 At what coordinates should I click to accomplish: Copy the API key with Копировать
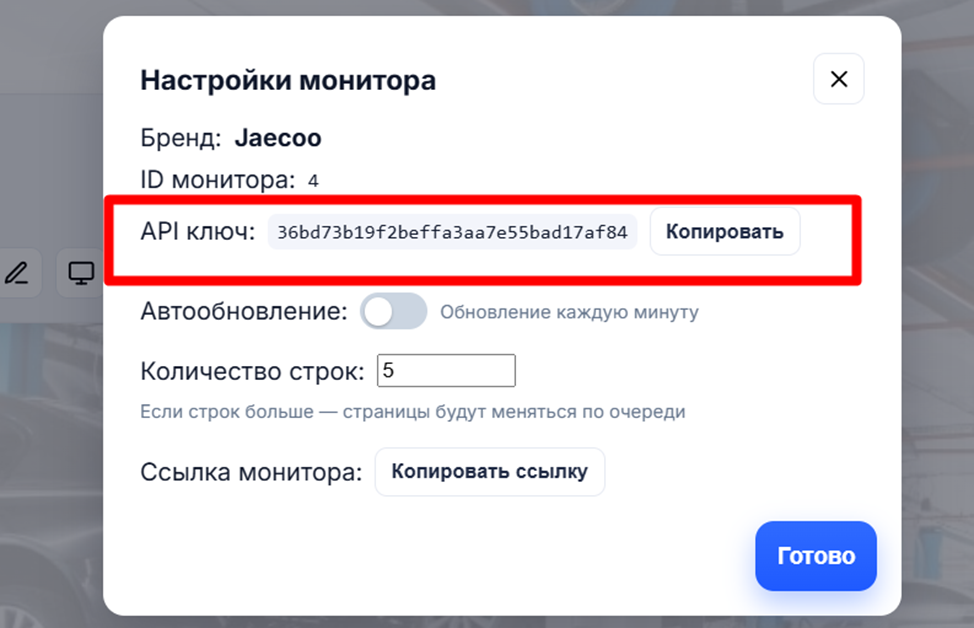[x=724, y=232]
